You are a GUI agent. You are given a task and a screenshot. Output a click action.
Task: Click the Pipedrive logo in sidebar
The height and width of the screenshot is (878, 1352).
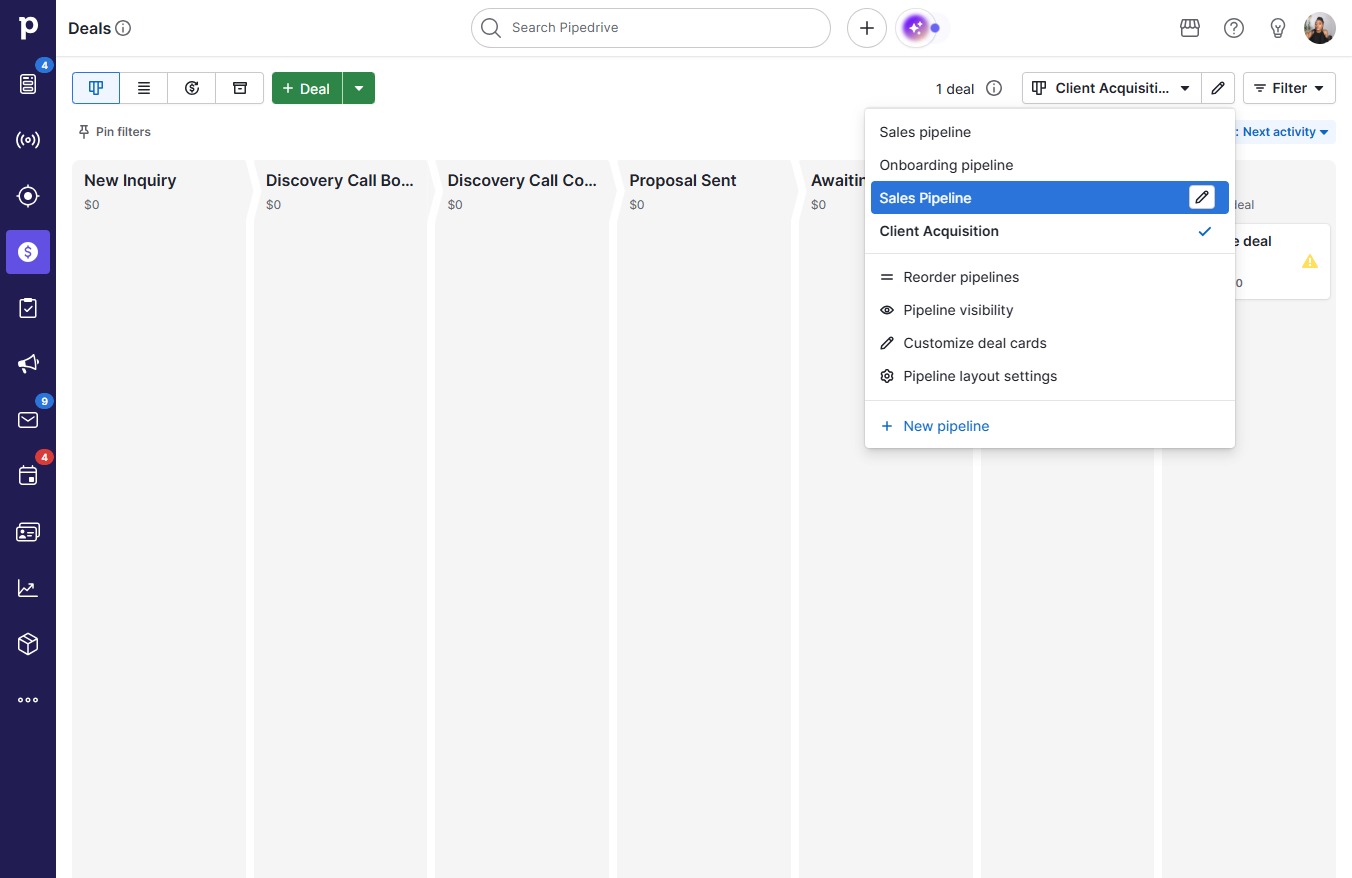tap(28, 28)
